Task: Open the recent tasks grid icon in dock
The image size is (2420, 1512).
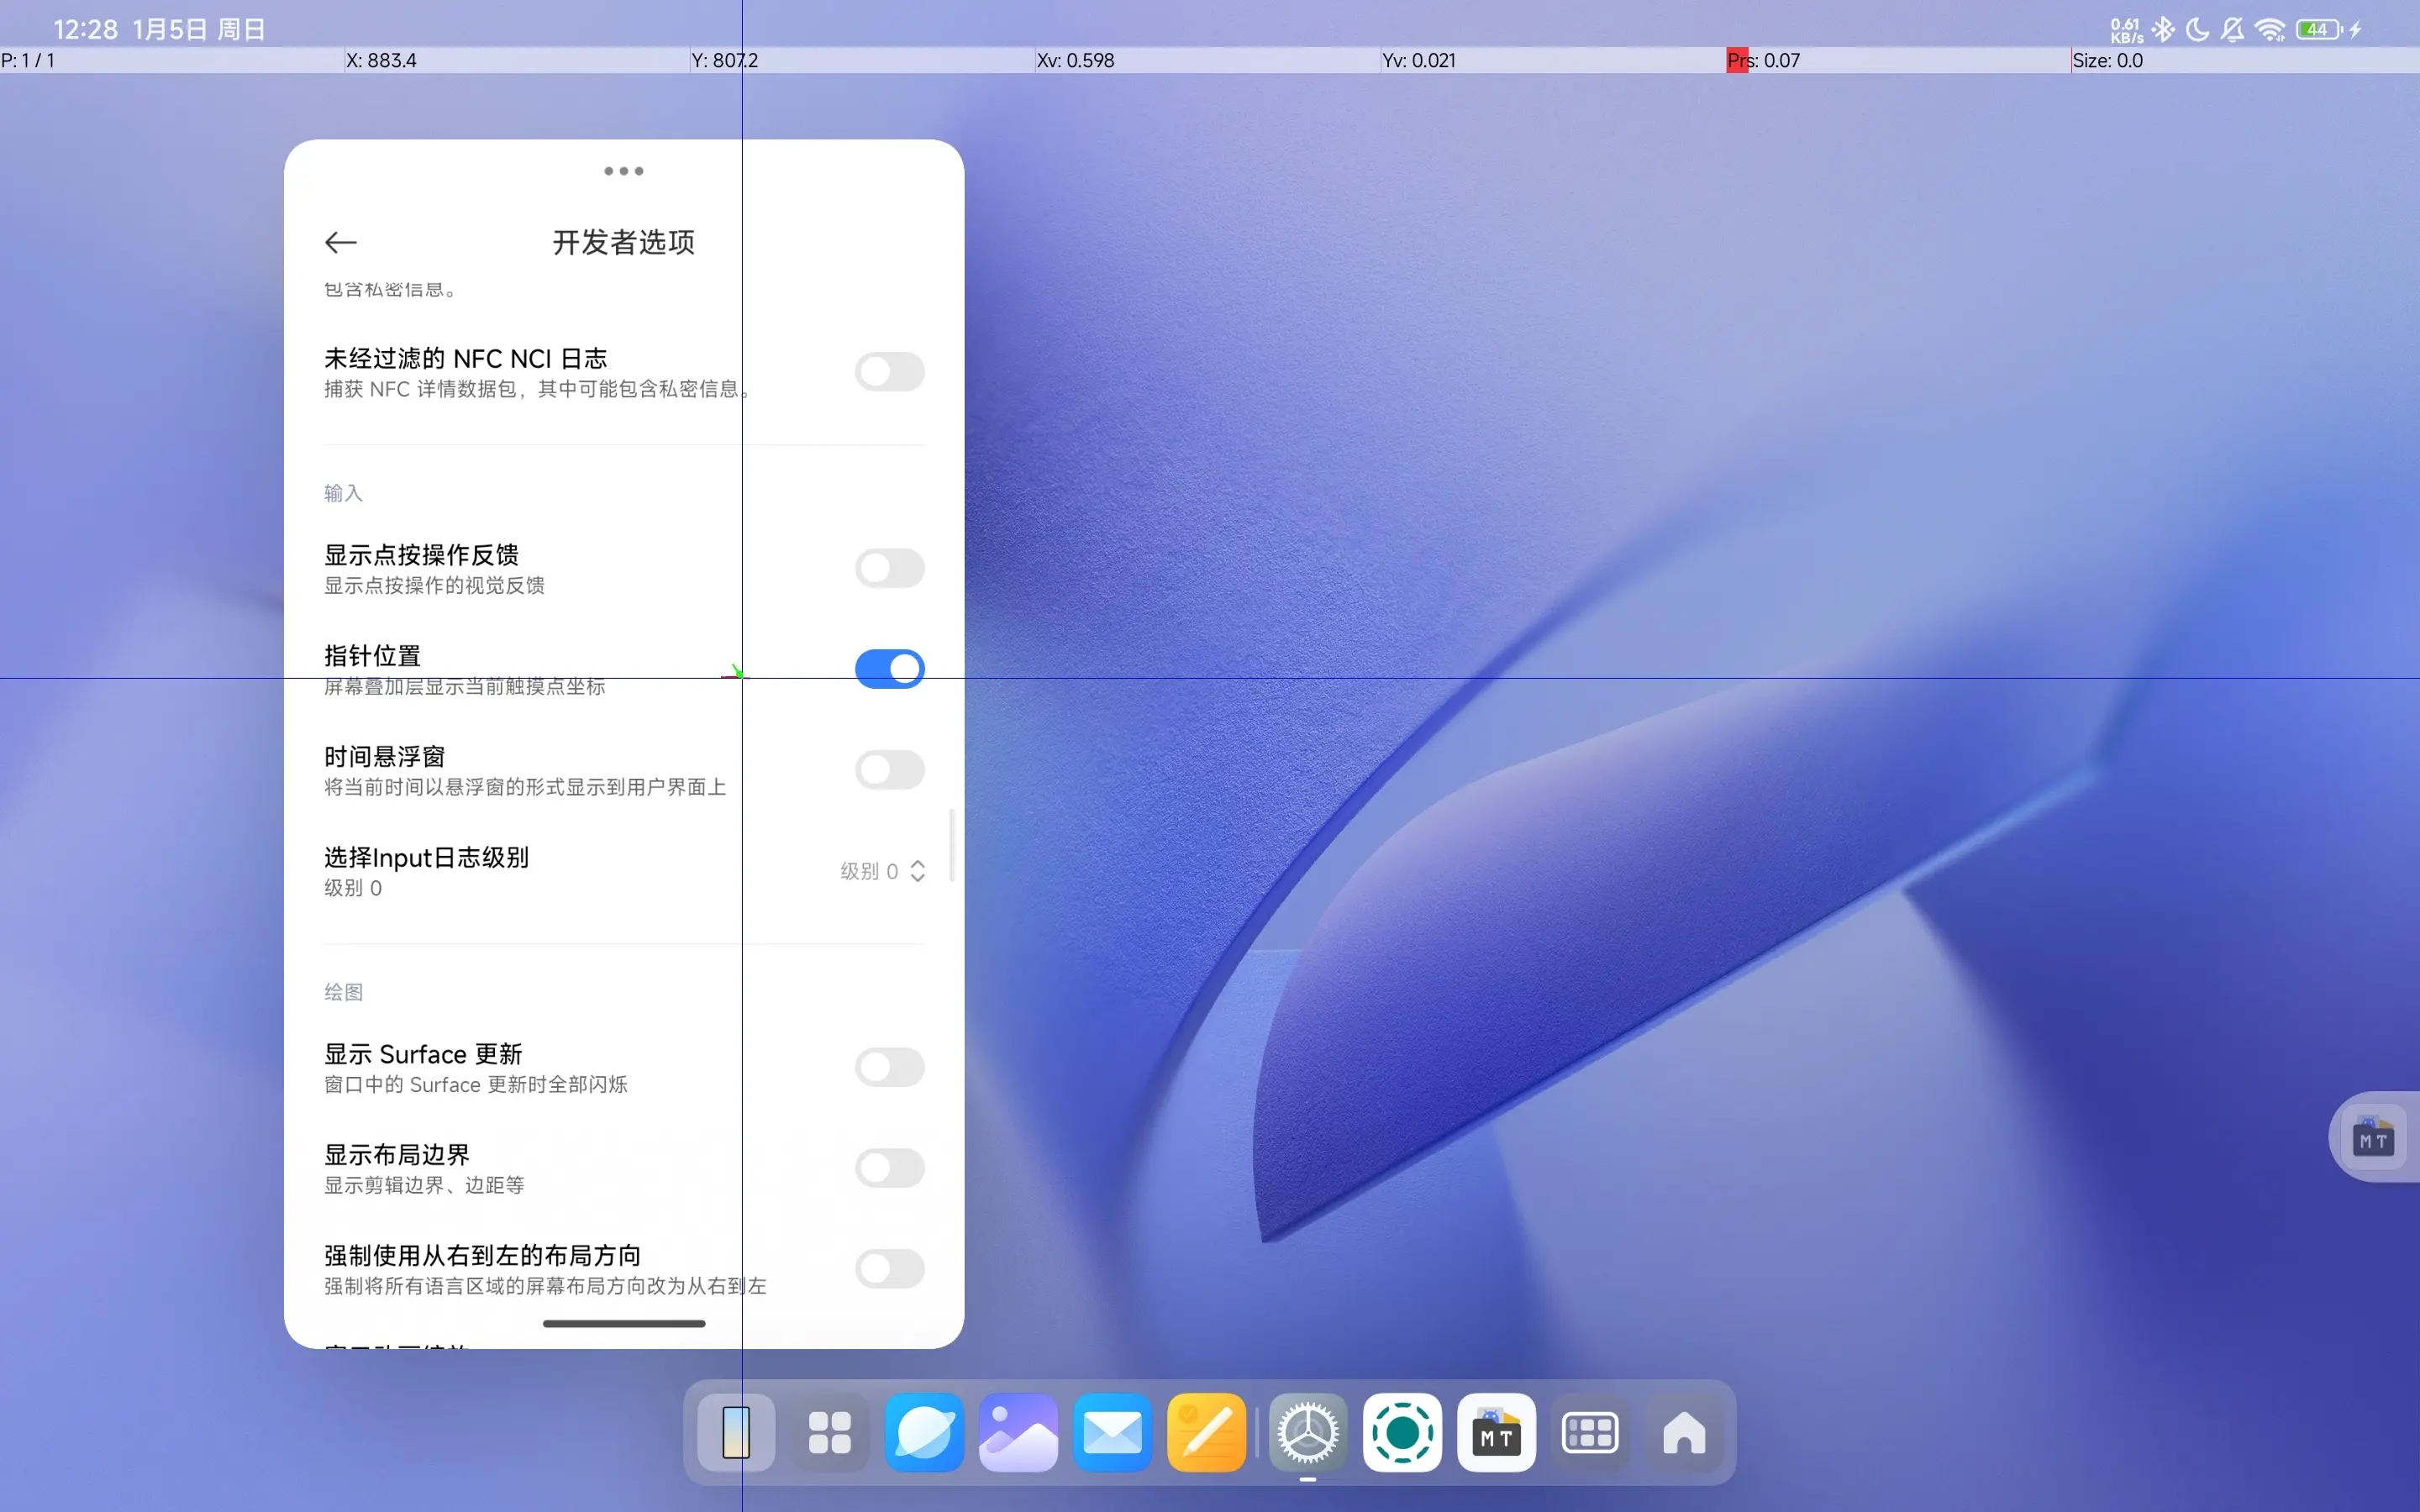Action: [1590, 1433]
